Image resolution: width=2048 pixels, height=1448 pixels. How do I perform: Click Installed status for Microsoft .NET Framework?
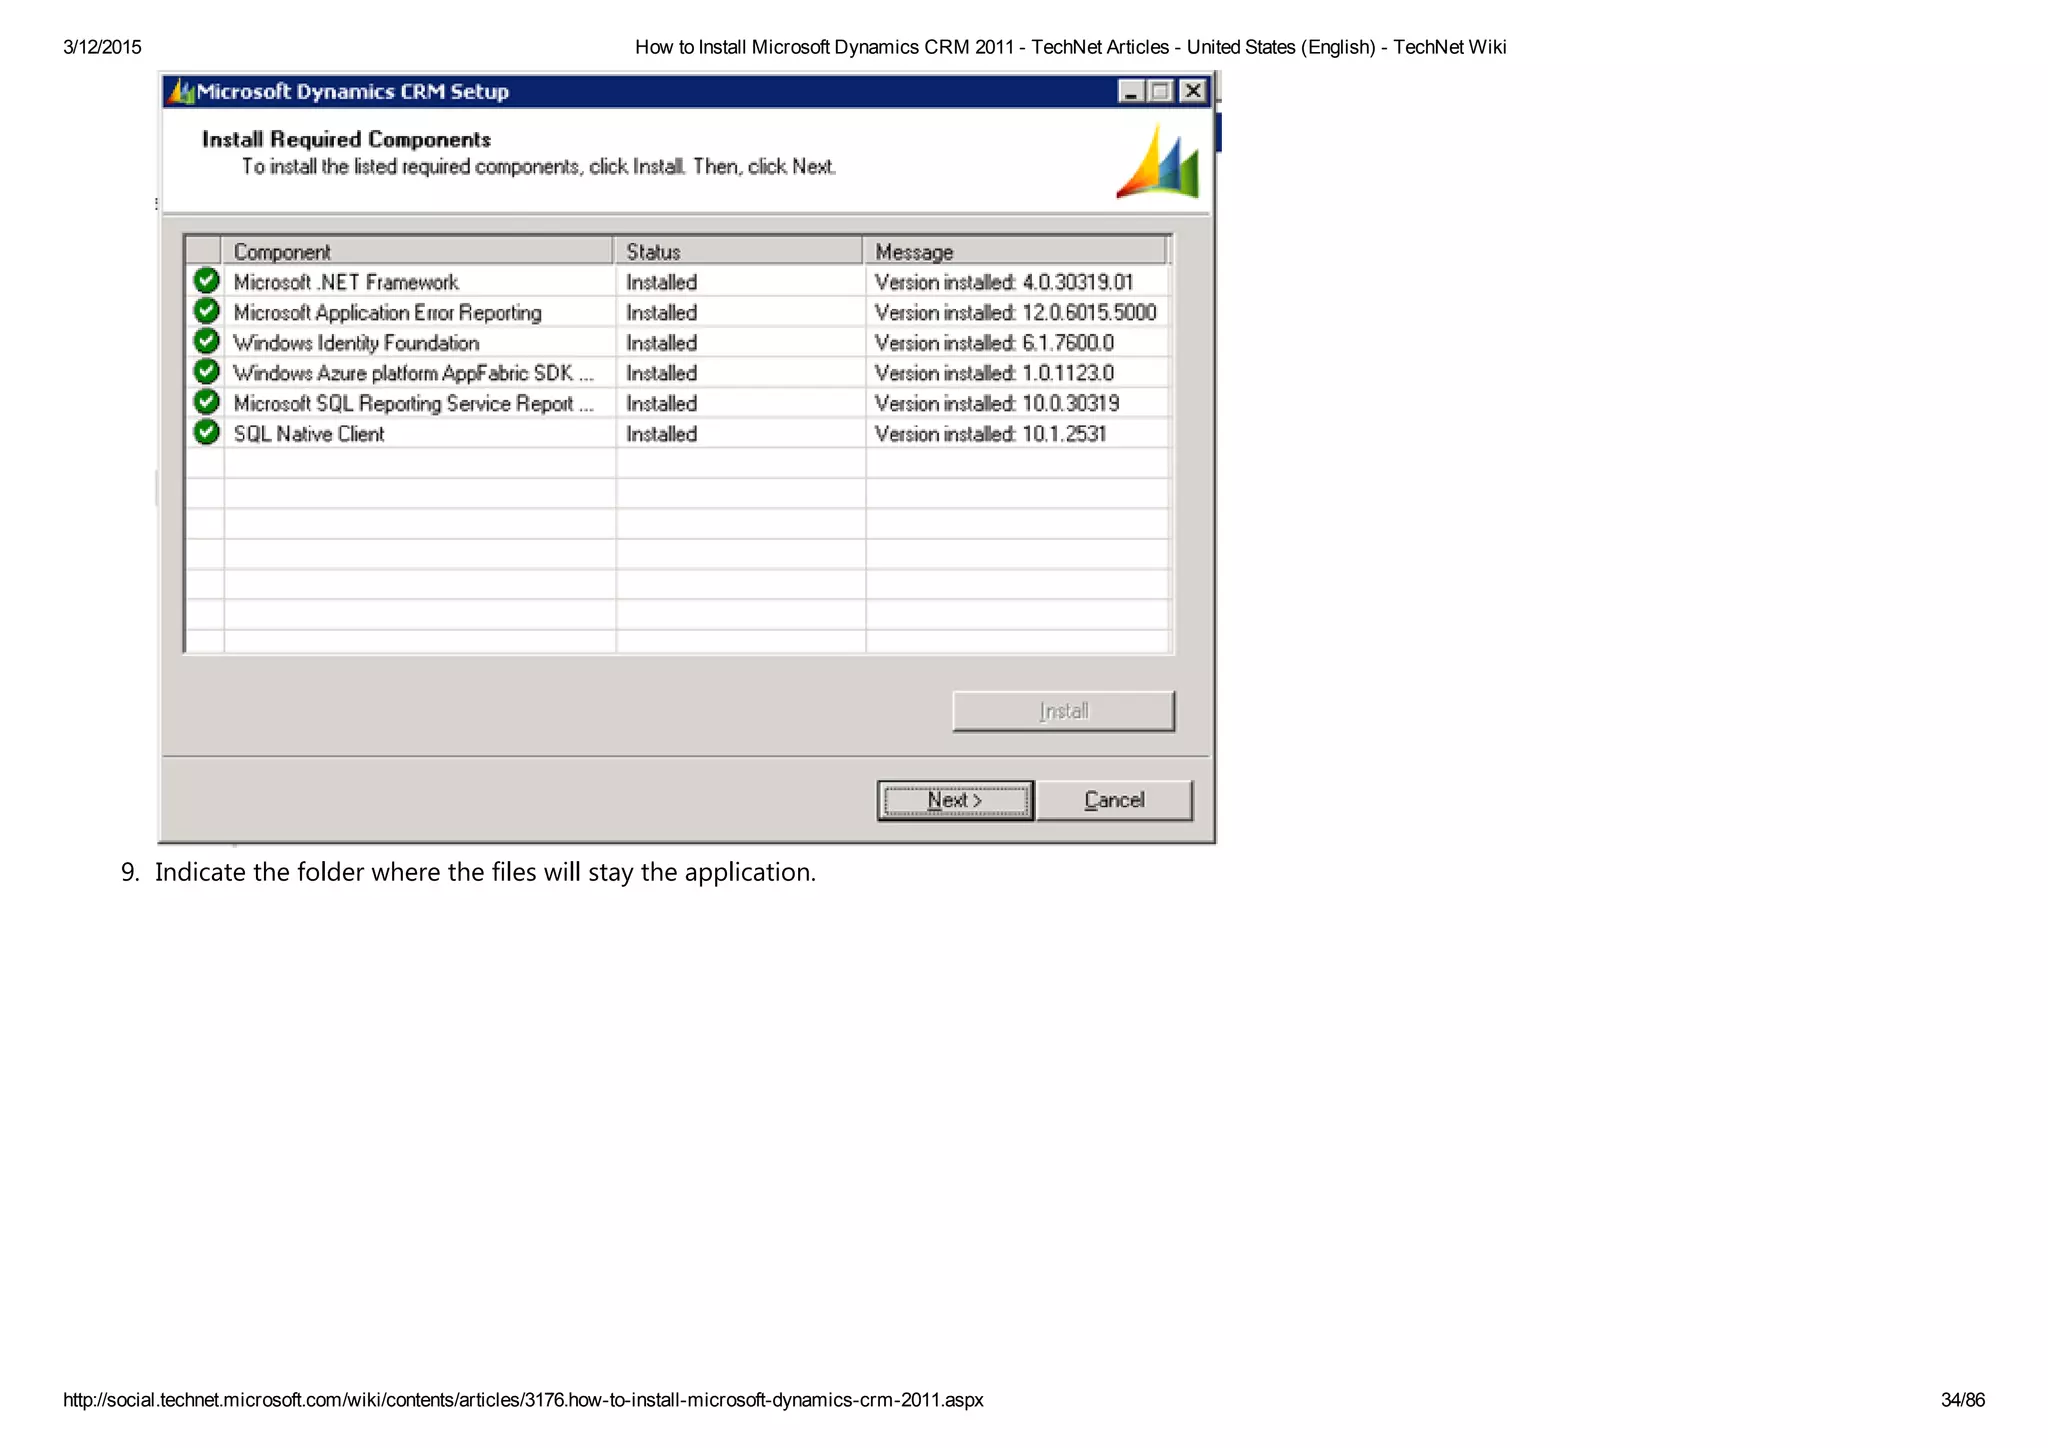661,282
